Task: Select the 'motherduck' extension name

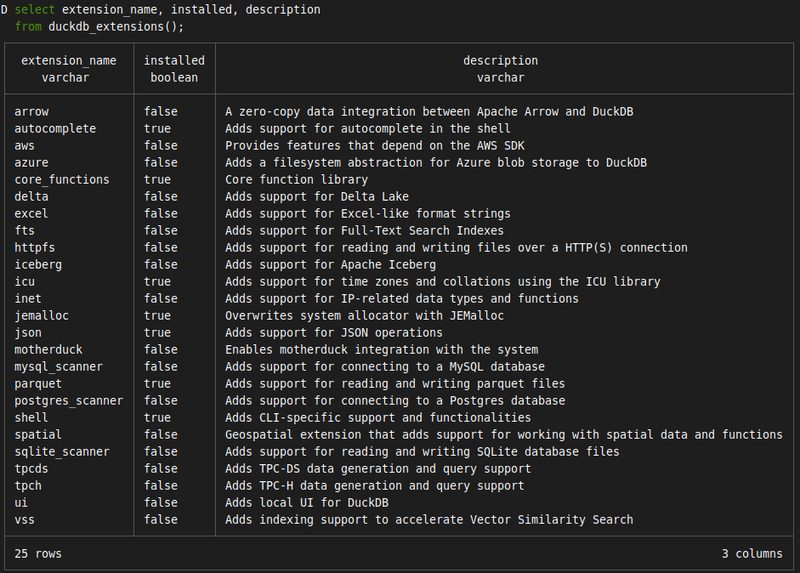Action: pyautogui.click(x=48, y=350)
